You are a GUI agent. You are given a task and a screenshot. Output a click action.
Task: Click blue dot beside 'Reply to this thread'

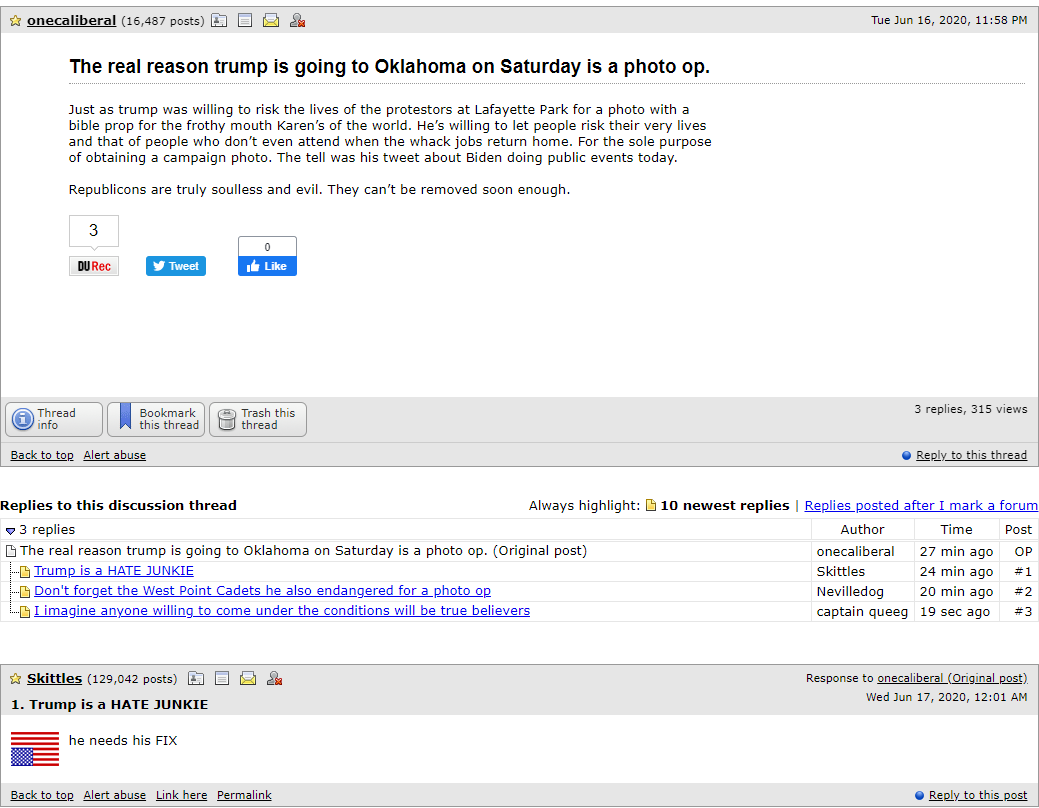[x=906, y=455]
